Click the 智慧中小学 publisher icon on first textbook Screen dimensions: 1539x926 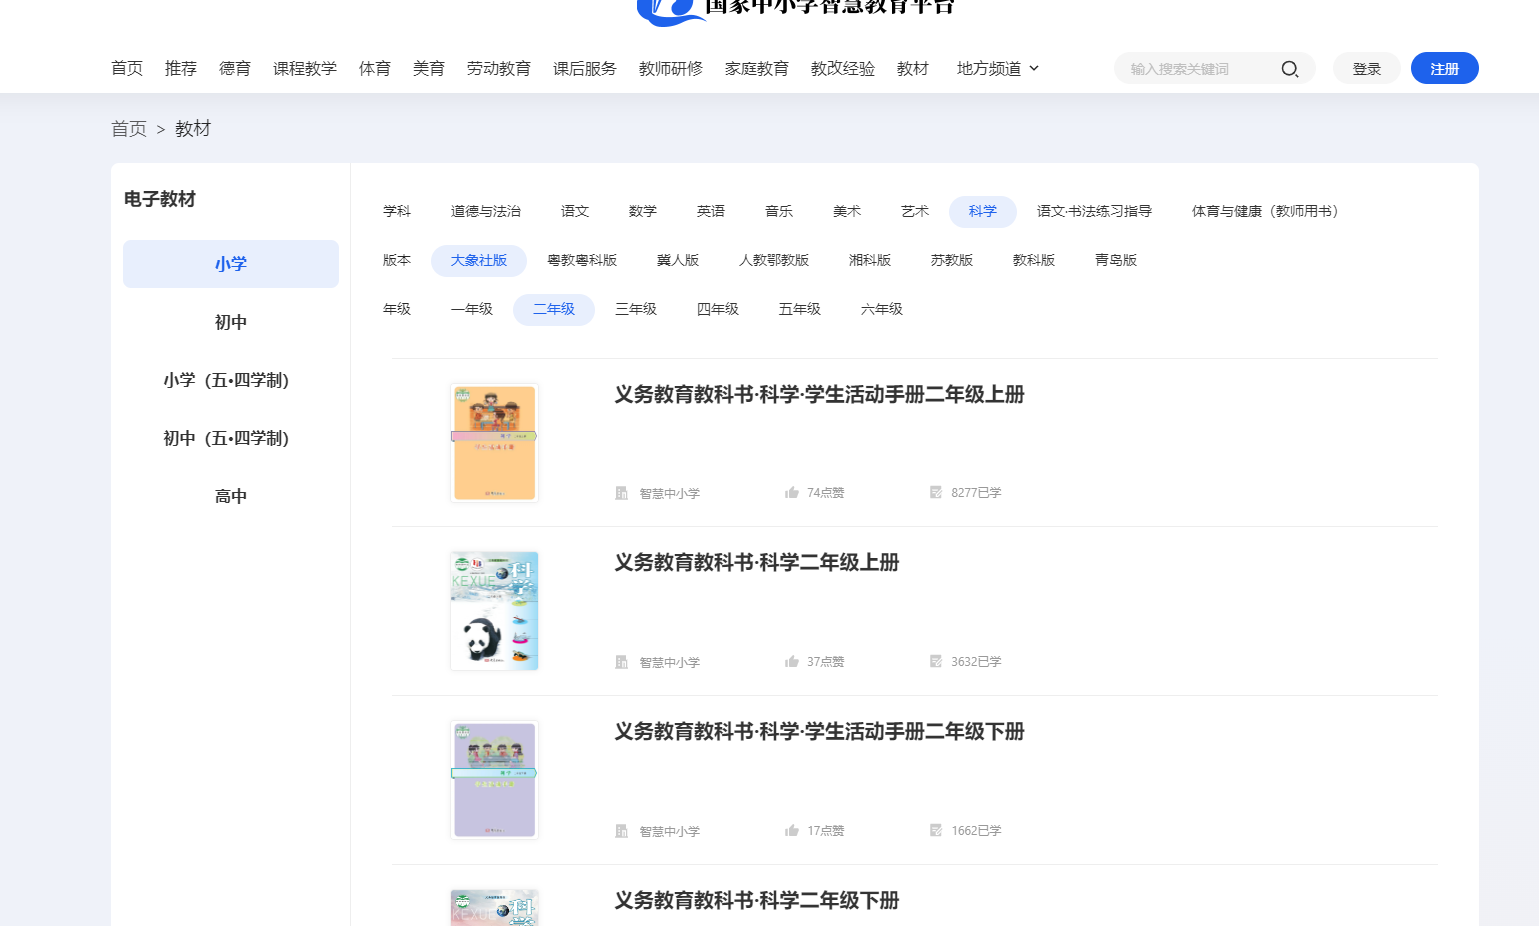click(x=621, y=492)
